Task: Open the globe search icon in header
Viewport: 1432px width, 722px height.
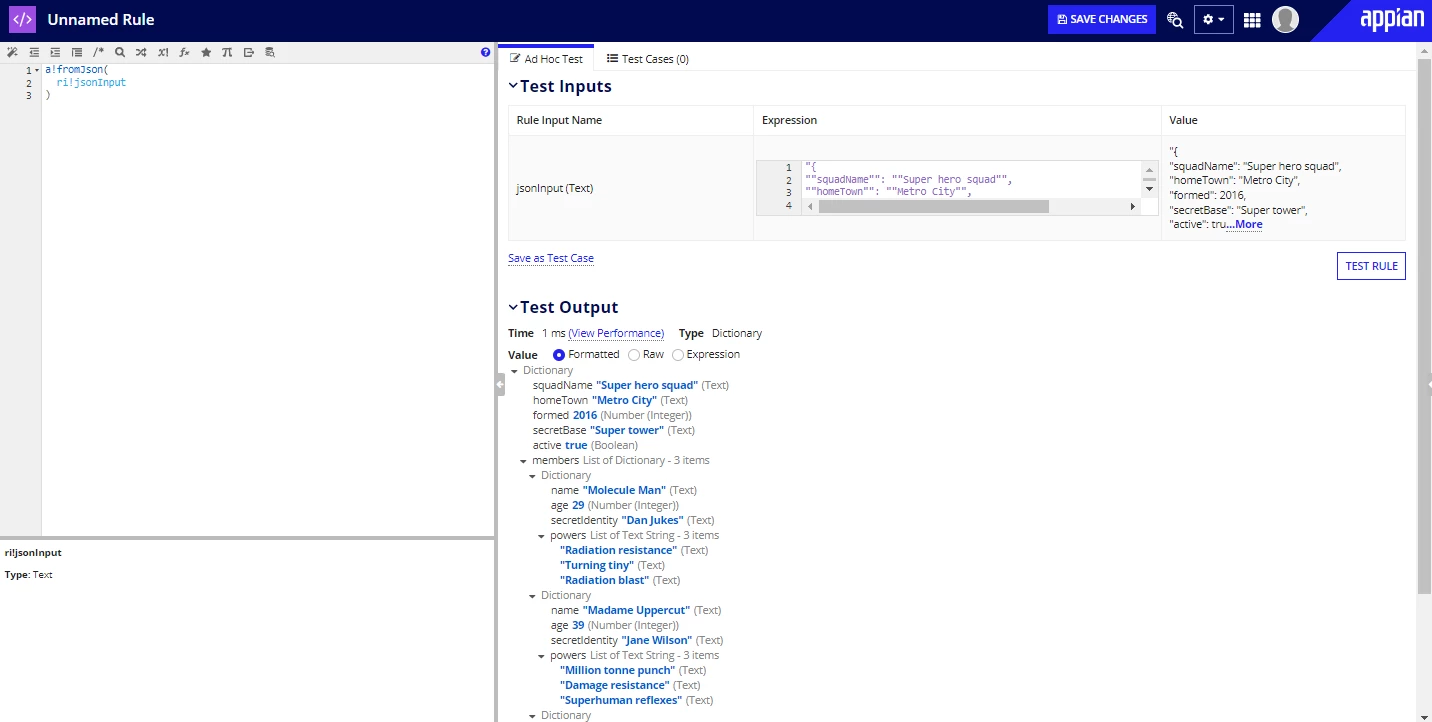Action: [x=1175, y=19]
